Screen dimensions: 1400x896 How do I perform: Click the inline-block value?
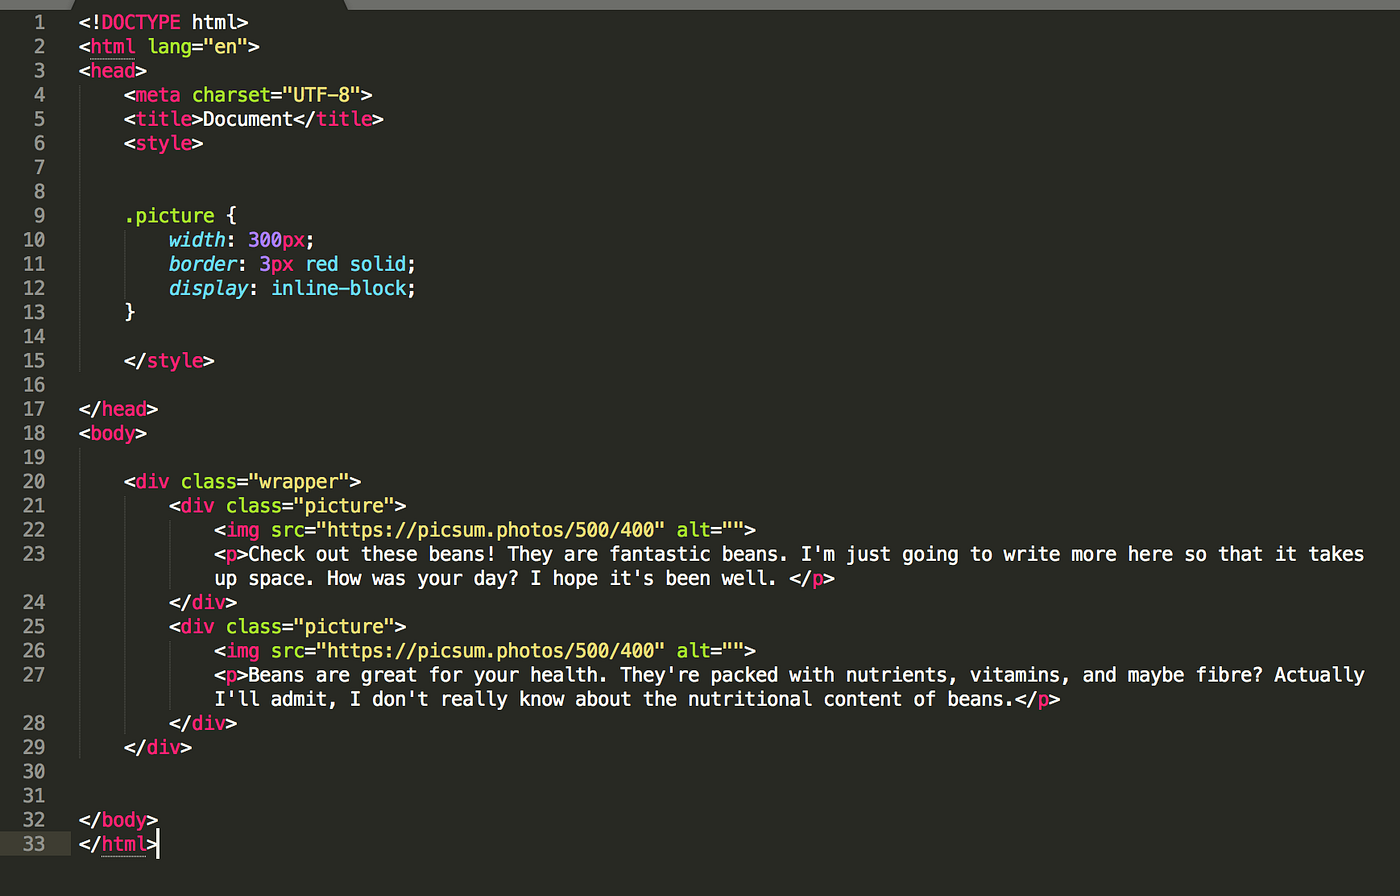(x=339, y=288)
